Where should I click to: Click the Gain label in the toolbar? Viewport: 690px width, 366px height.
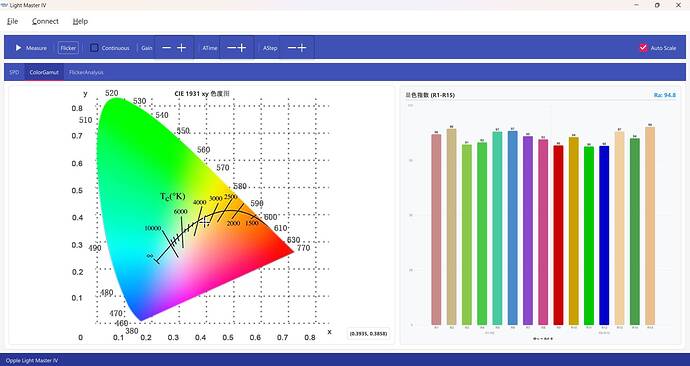pyautogui.click(x=147, y=48)
